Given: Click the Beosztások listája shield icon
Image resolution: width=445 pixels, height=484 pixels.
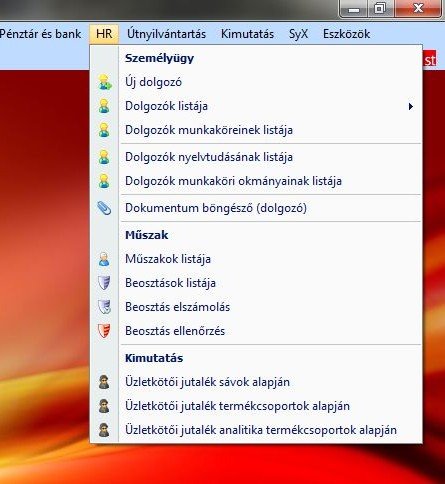Looking at the screenshot, I should pyautogui.click(x=104, y=283).
